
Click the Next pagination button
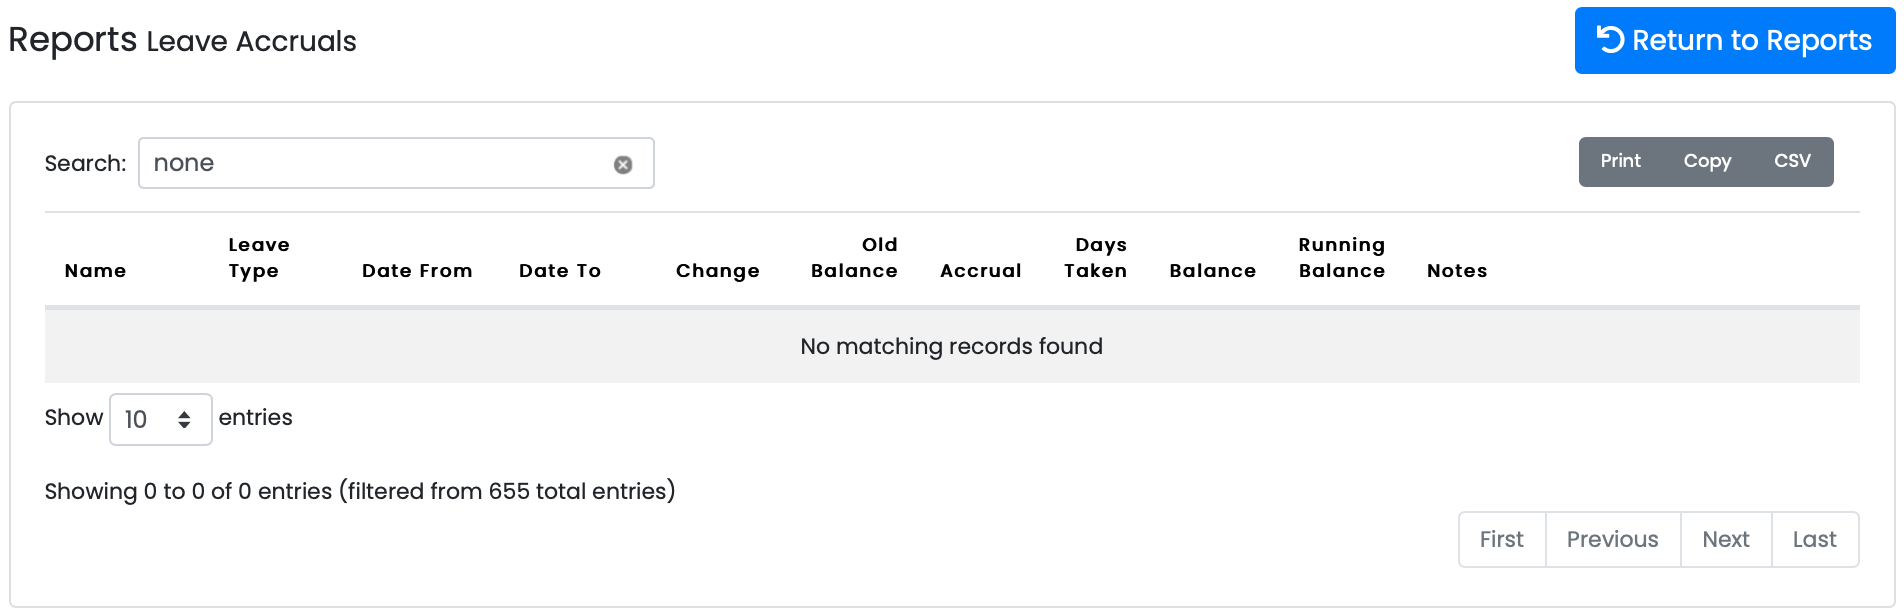(1725, 540)
